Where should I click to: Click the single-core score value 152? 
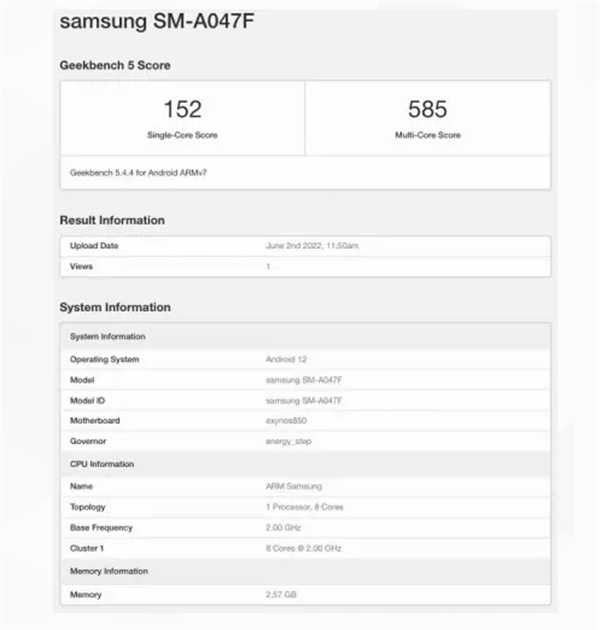point(182,109)
